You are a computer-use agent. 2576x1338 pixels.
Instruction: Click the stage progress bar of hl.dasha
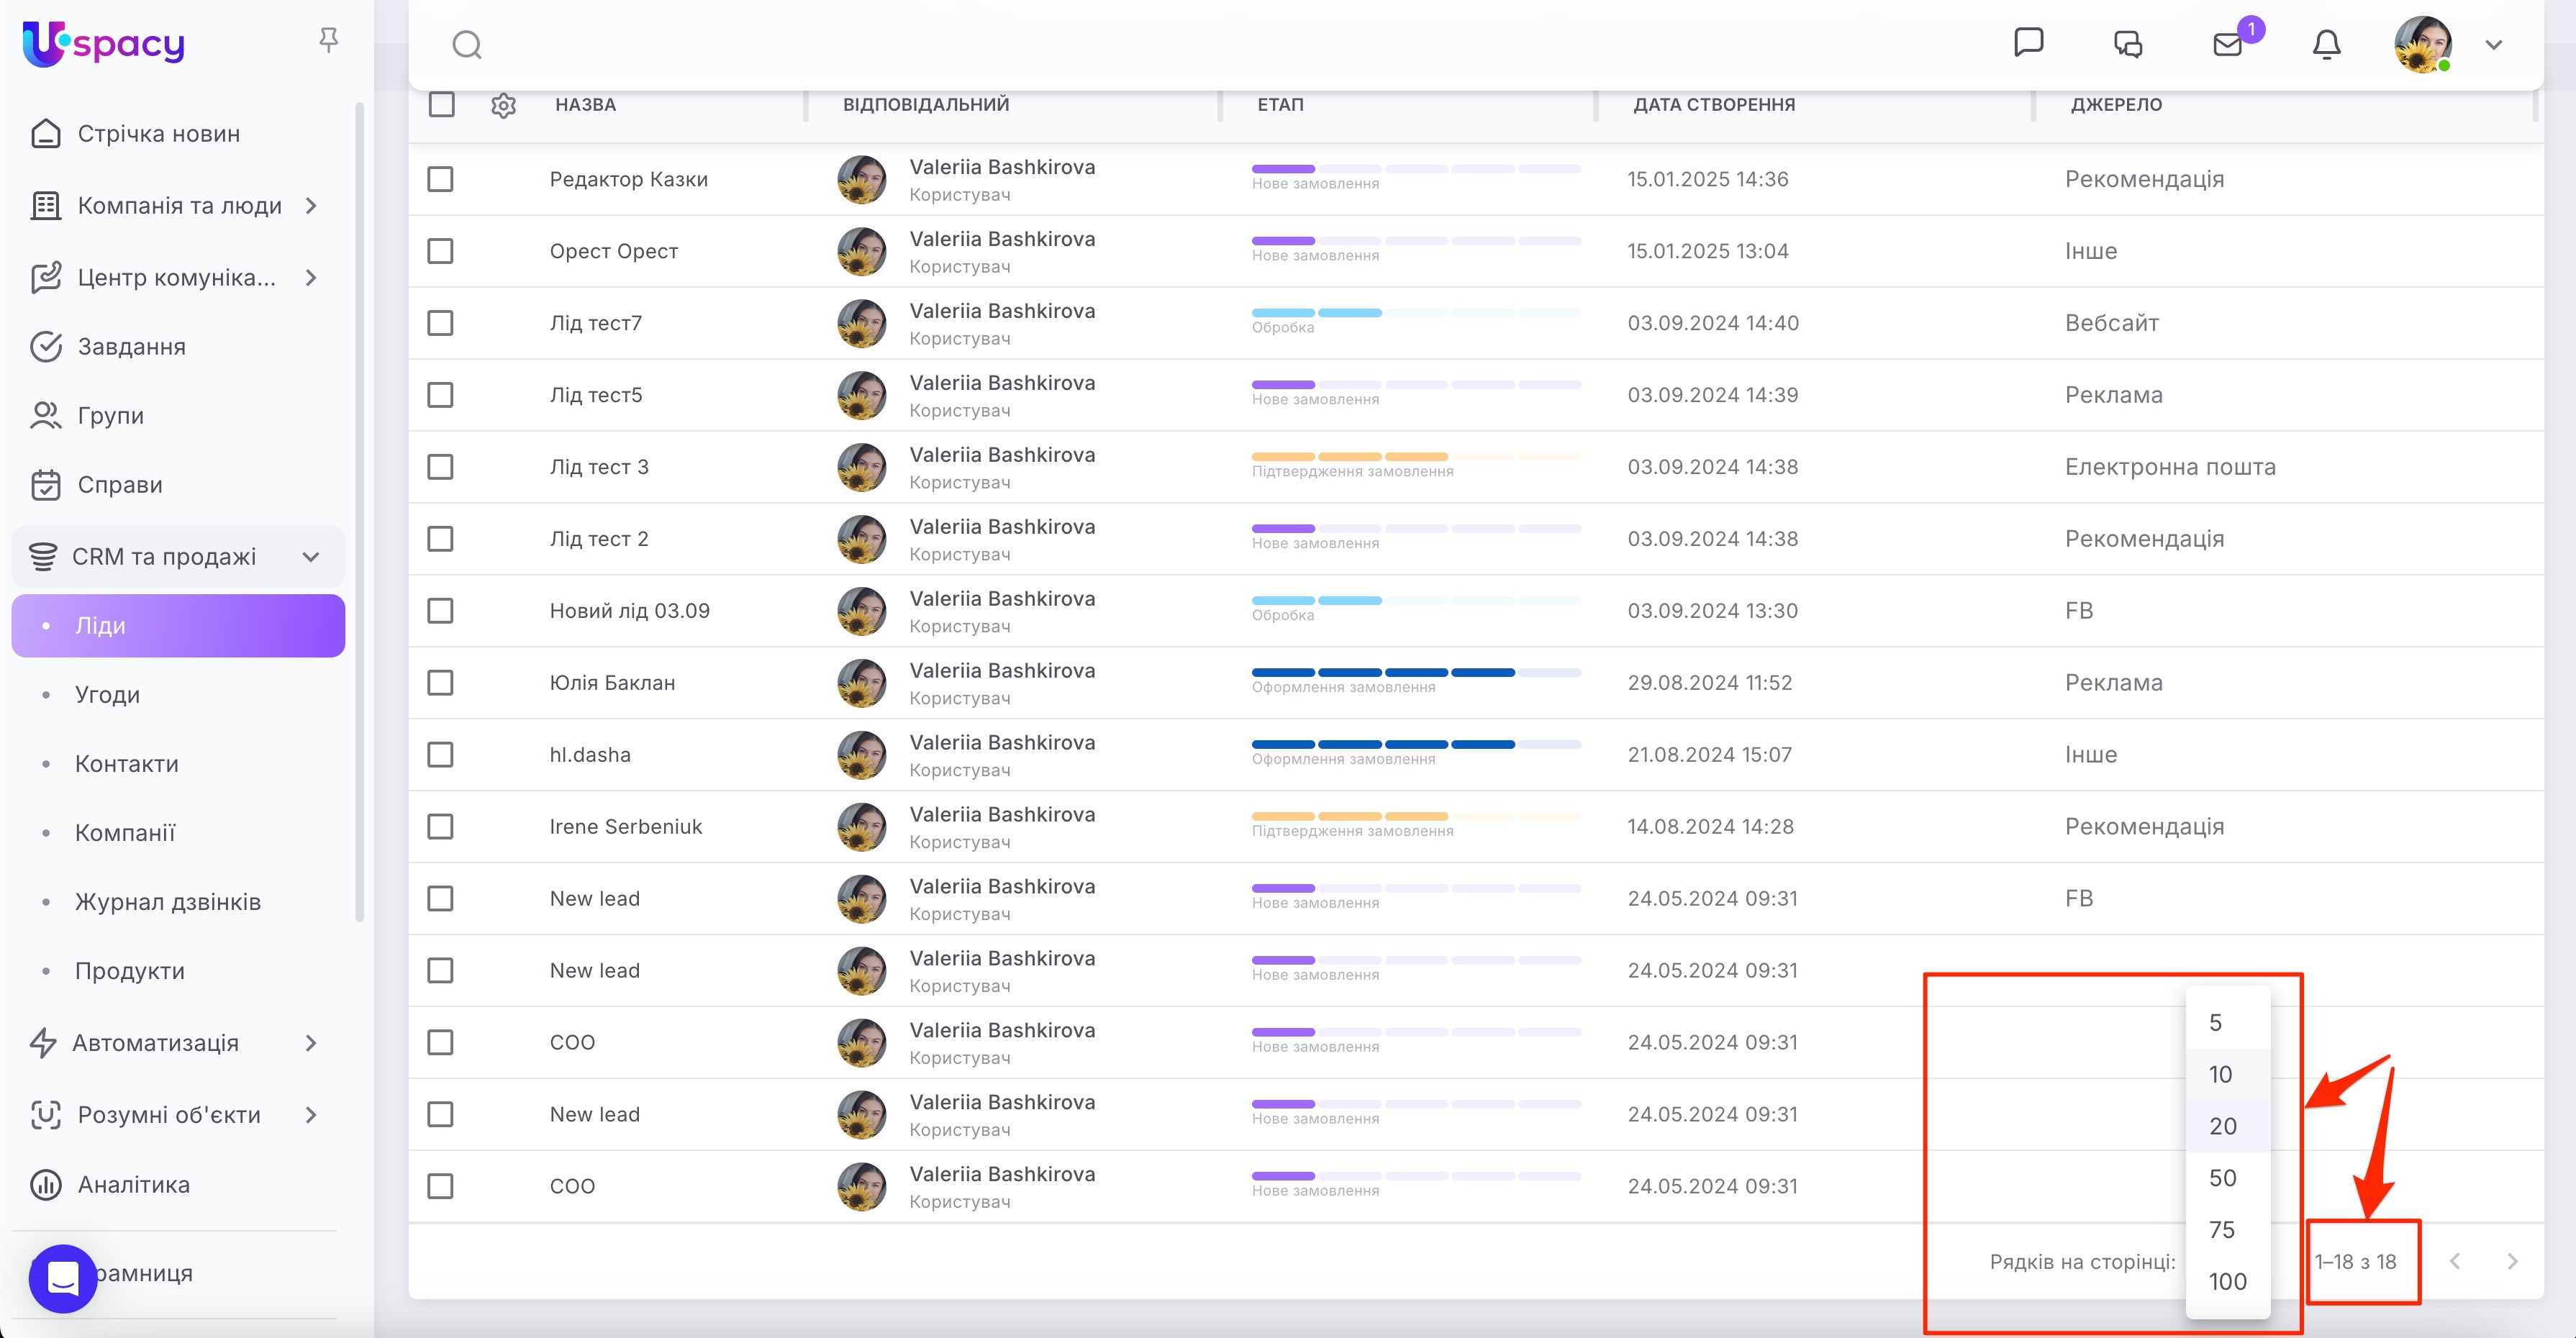tap(1416, 744)
